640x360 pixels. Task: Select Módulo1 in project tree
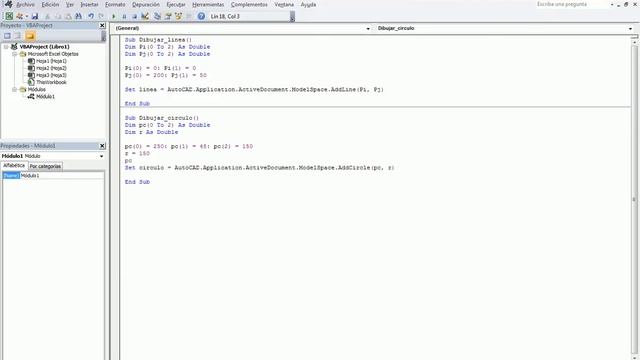(45, 97)
